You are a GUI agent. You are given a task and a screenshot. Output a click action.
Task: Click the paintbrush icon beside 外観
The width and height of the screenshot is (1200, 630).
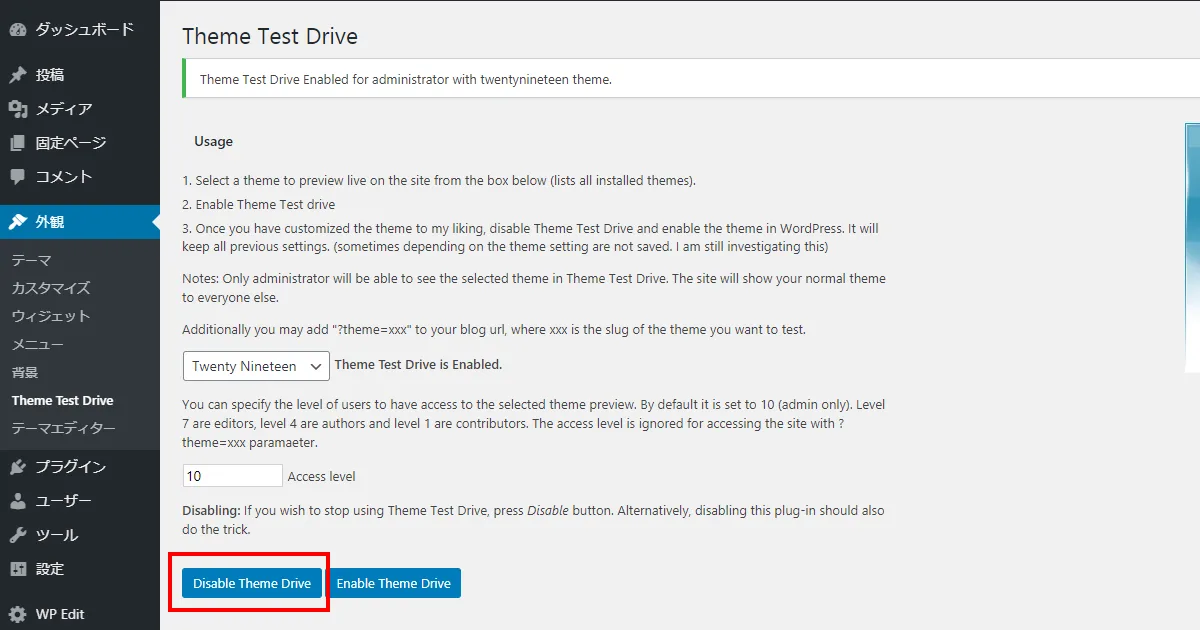18,222
